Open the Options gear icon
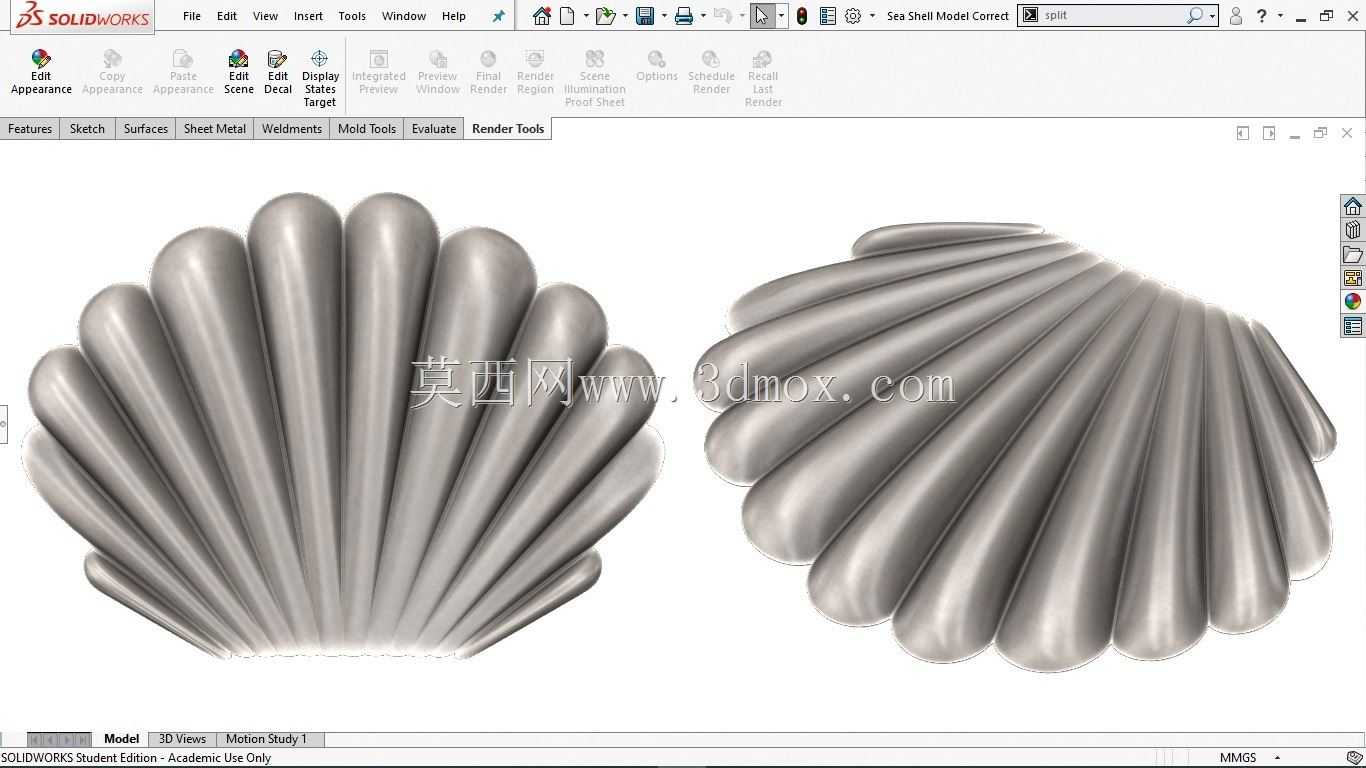The width and height of the screenshot is (1366, 768). [x=853, y=16]
